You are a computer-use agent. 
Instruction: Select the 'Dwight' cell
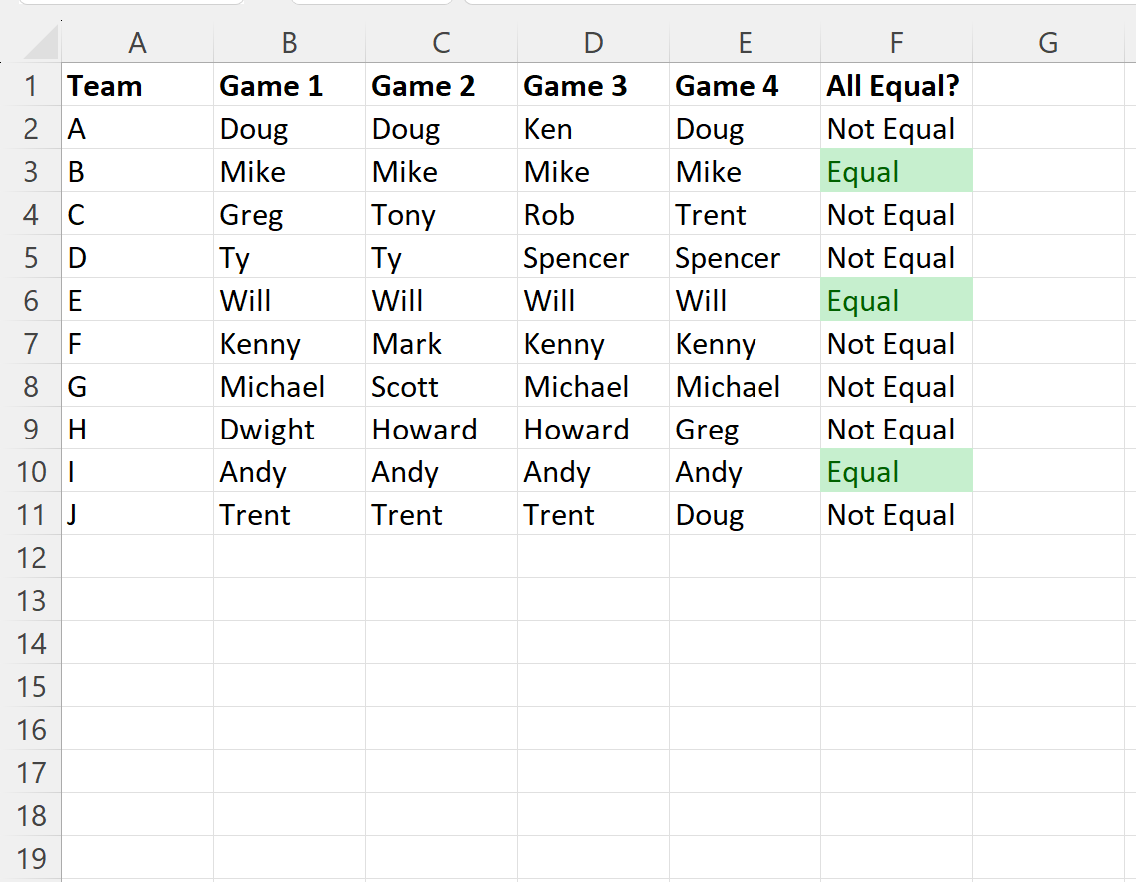click(x=289, y=429)
